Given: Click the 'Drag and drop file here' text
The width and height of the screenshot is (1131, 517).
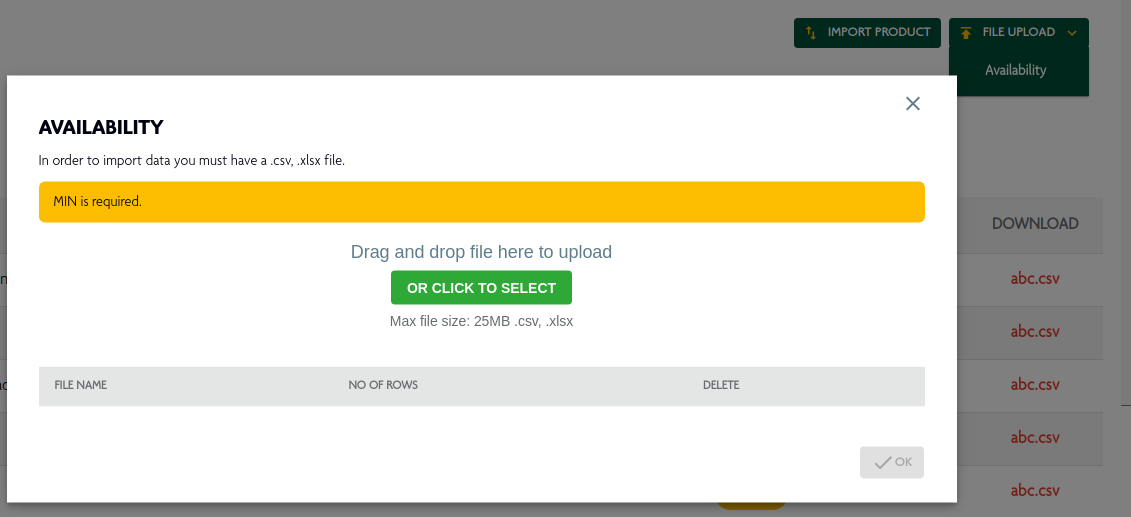Looking at the screenshot, I should click(x=481, y=252).
